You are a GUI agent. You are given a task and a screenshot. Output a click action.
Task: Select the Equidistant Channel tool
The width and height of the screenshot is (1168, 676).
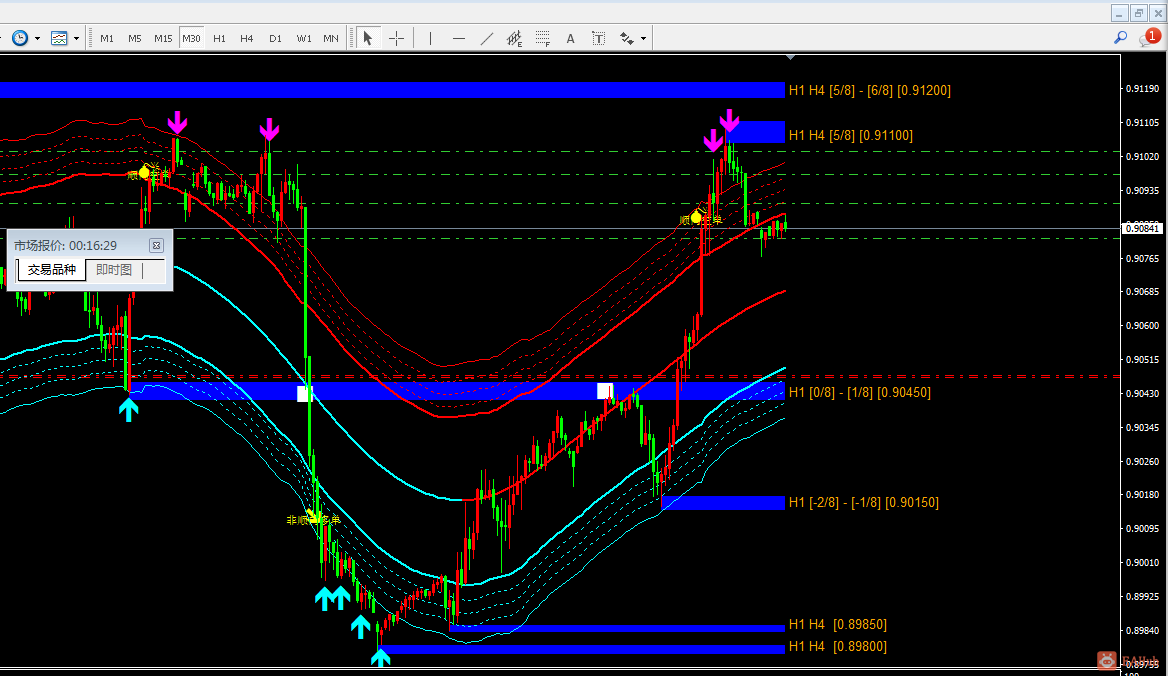(x=515, y=38)
